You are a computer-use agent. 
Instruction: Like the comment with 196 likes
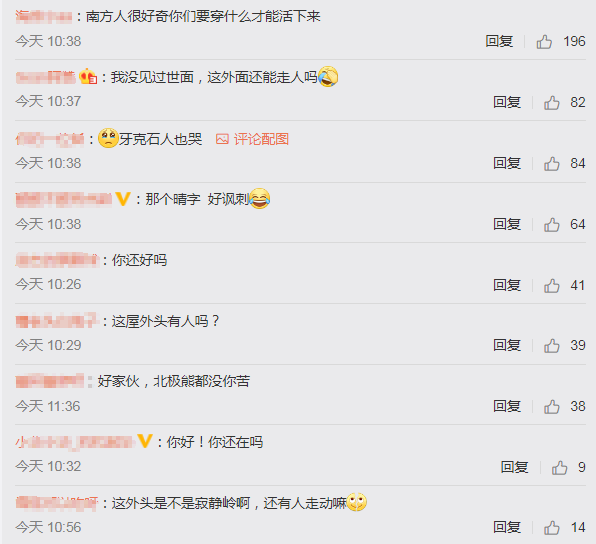click(x=544, y=41)
